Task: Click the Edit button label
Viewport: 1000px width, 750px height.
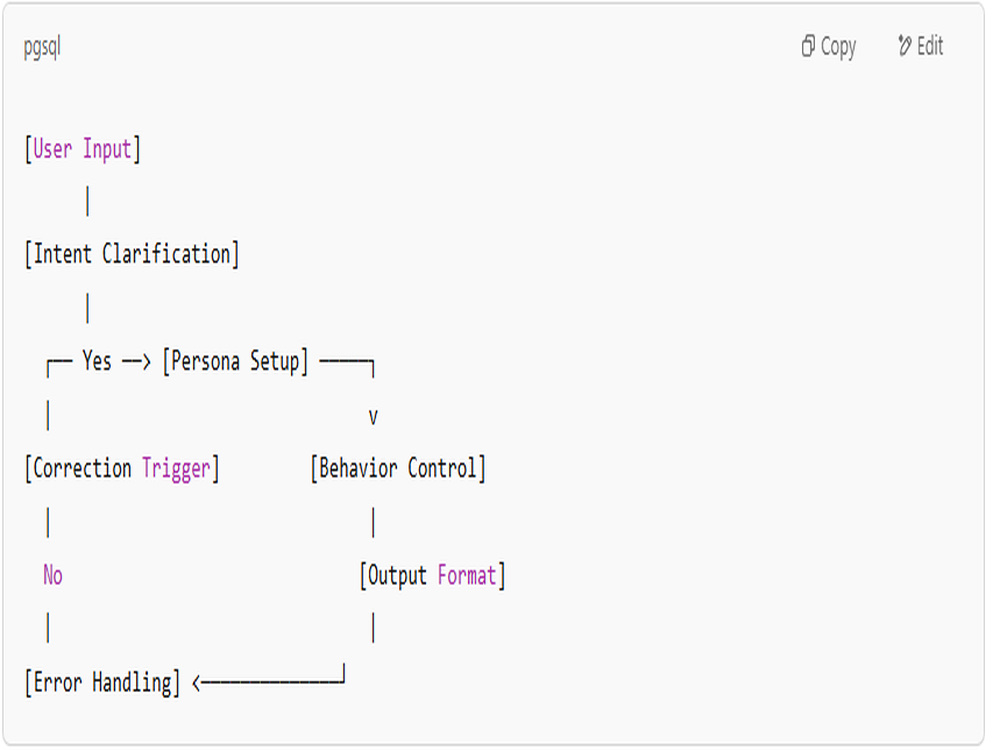Action: point(930,46)
